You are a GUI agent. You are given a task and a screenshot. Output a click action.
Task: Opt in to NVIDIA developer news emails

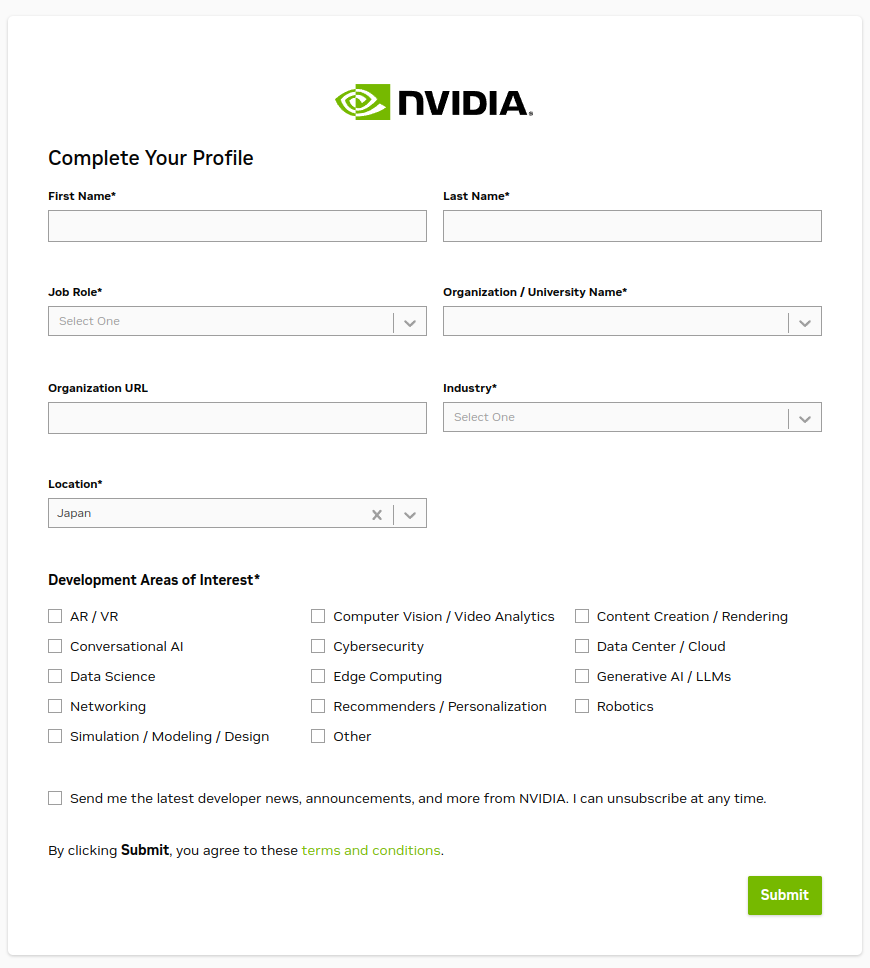click(55, 798)
